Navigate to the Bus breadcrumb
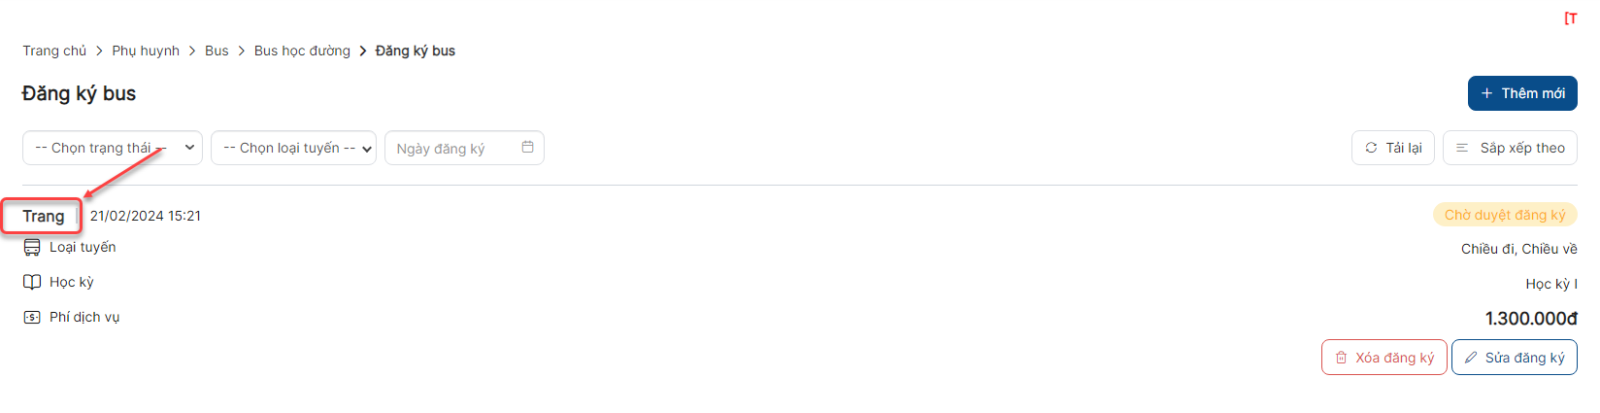Viewport: 1600px width, 413px height. (x=217, y=51)
